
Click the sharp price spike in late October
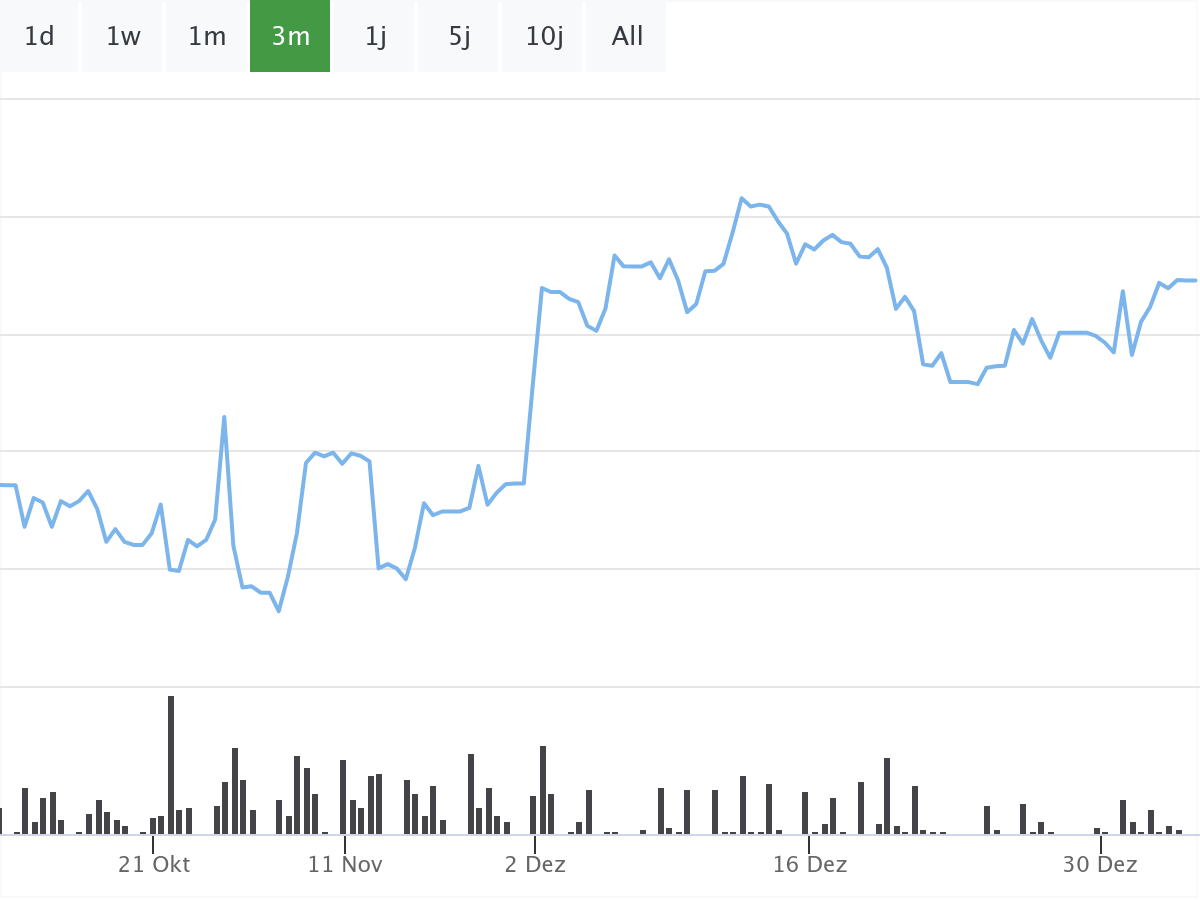click(224, 417)
